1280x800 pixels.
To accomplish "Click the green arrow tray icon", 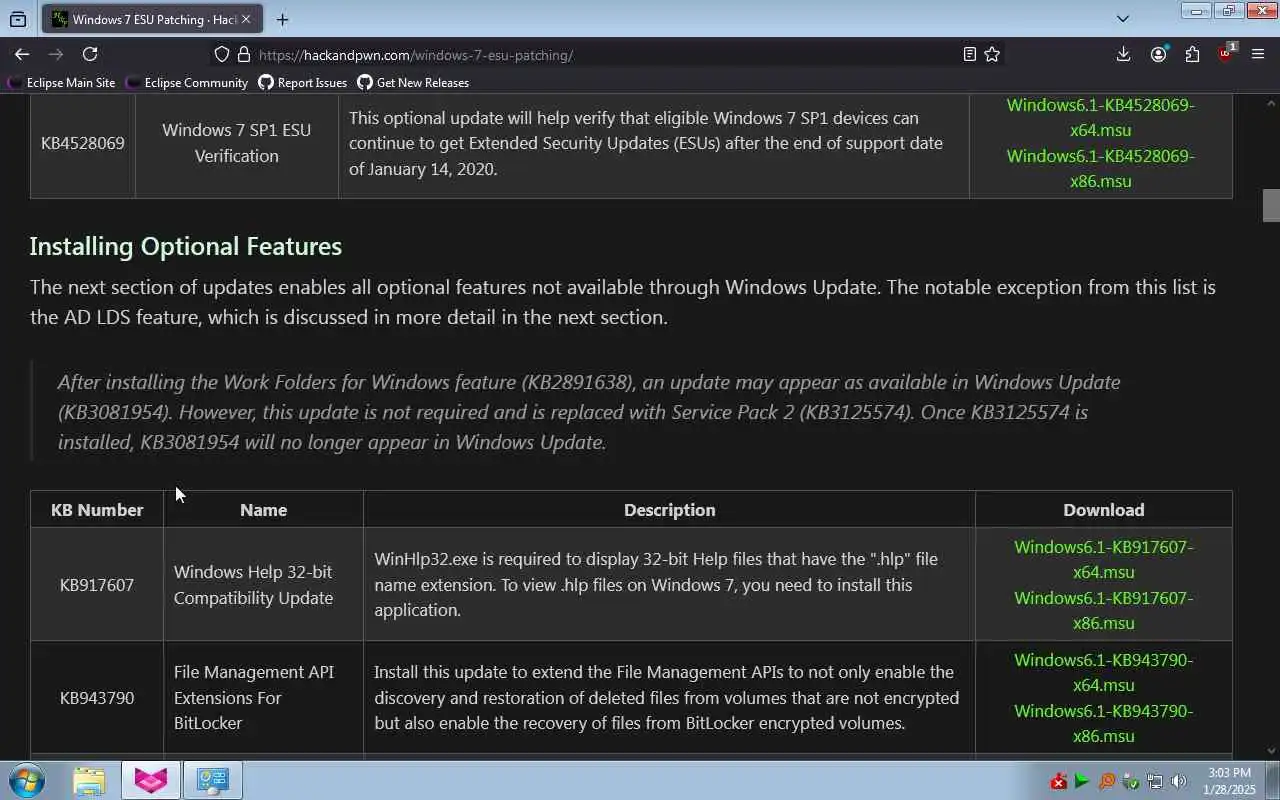I will 1082,781.
